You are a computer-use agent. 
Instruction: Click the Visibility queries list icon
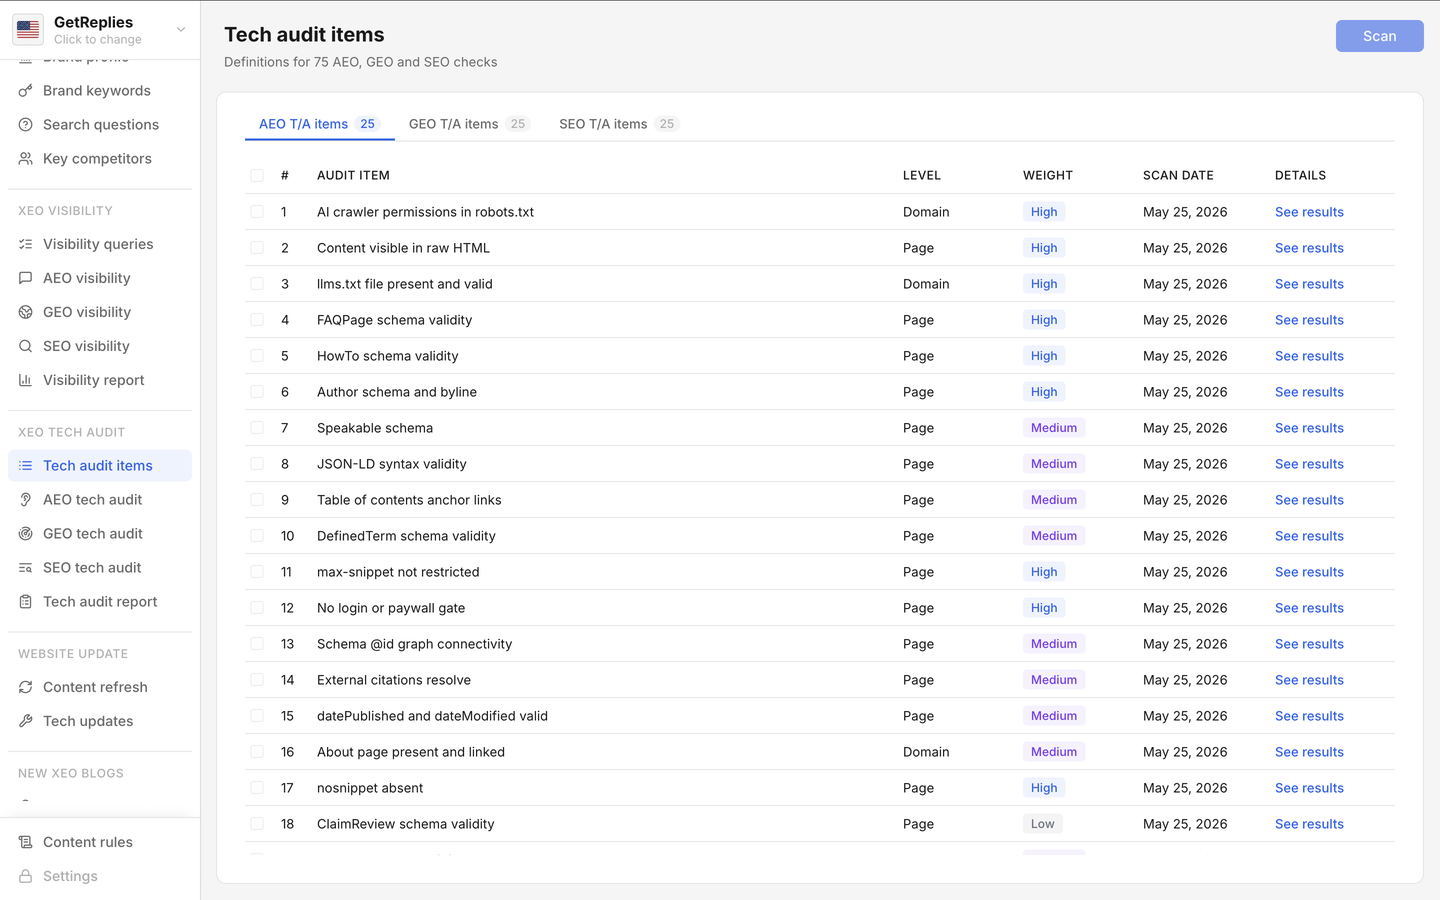26,244
